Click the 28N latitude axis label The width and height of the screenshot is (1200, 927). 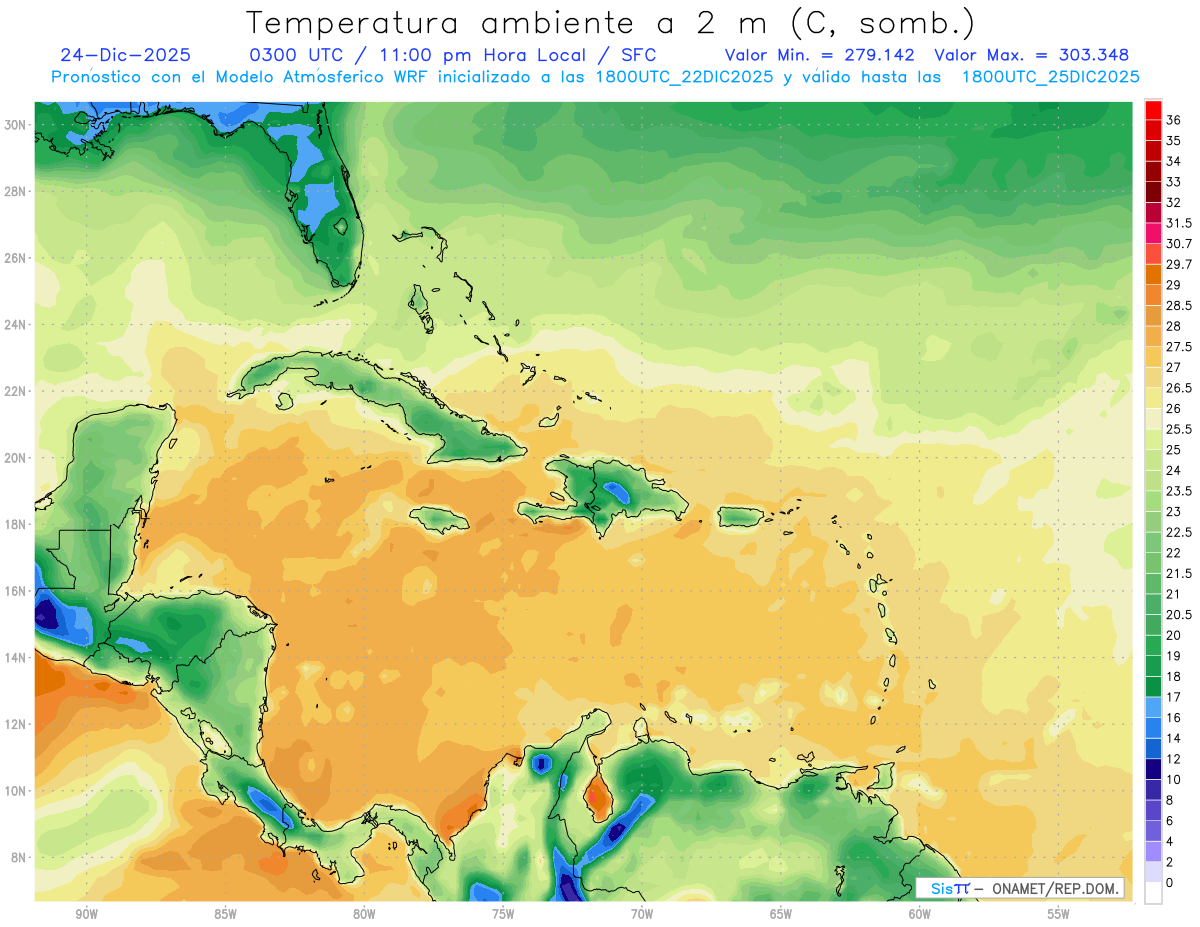pos(15,191)
